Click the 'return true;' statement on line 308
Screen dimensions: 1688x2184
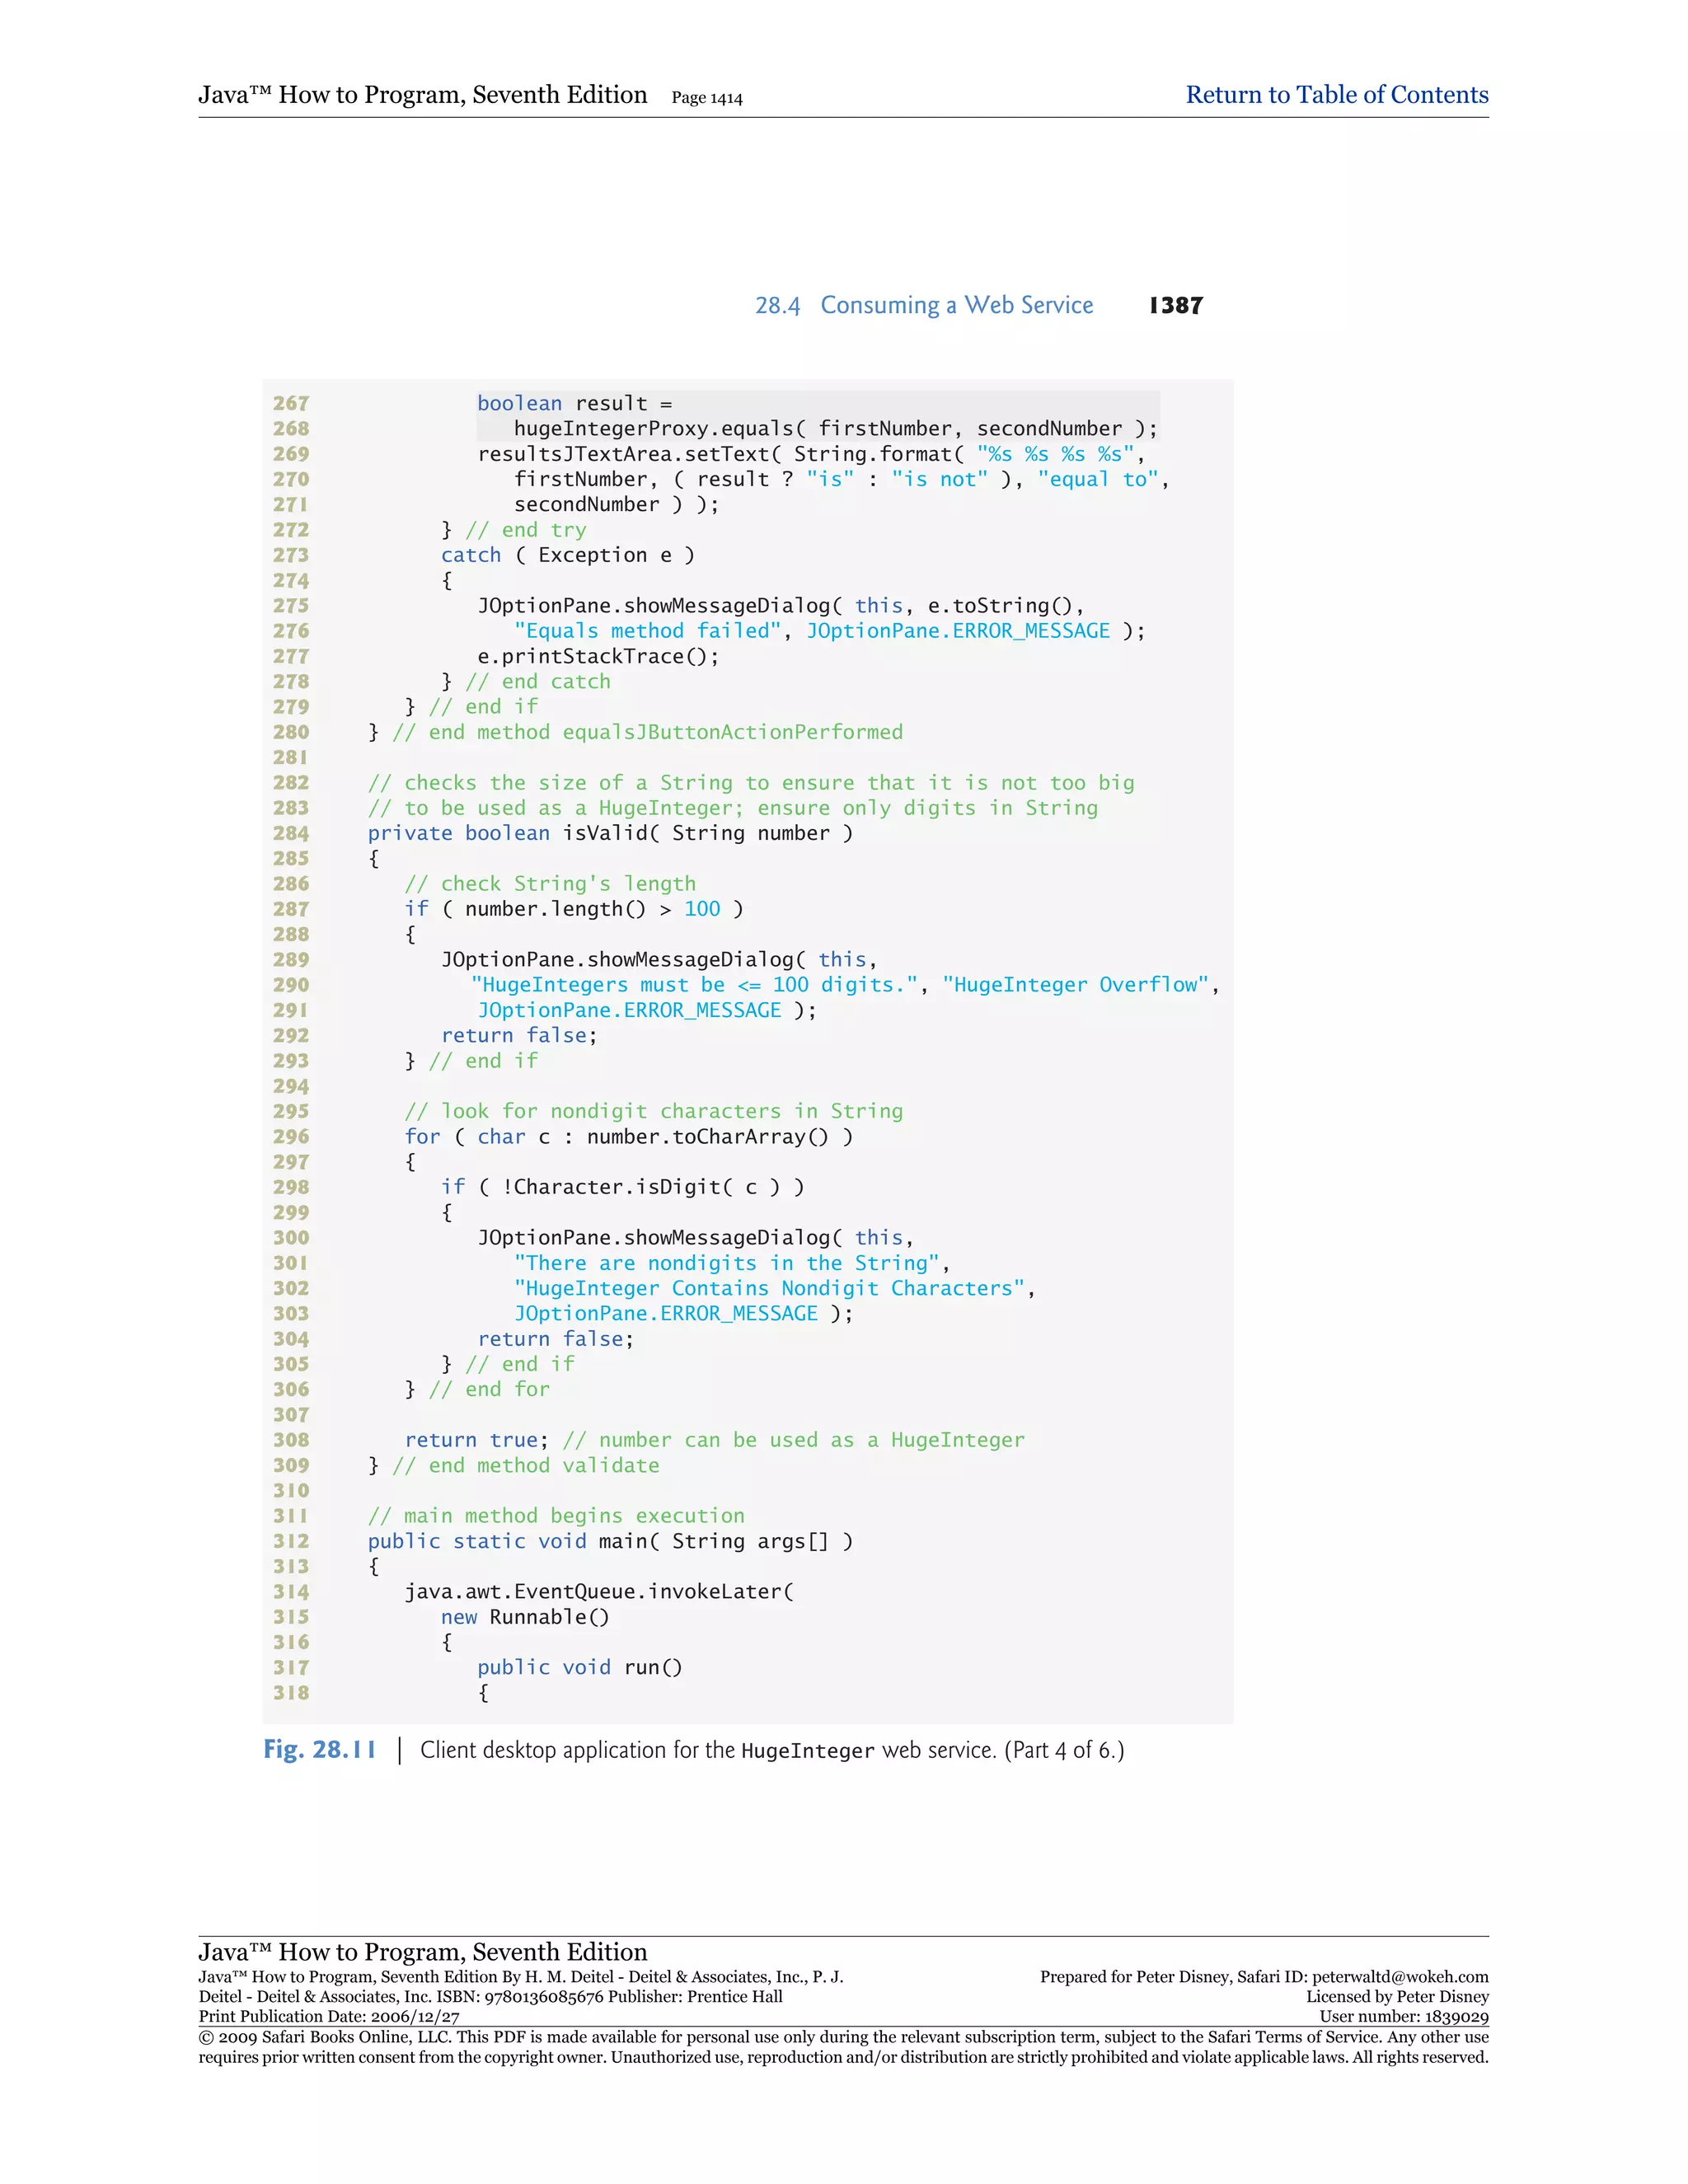[x=476, y=1440]
